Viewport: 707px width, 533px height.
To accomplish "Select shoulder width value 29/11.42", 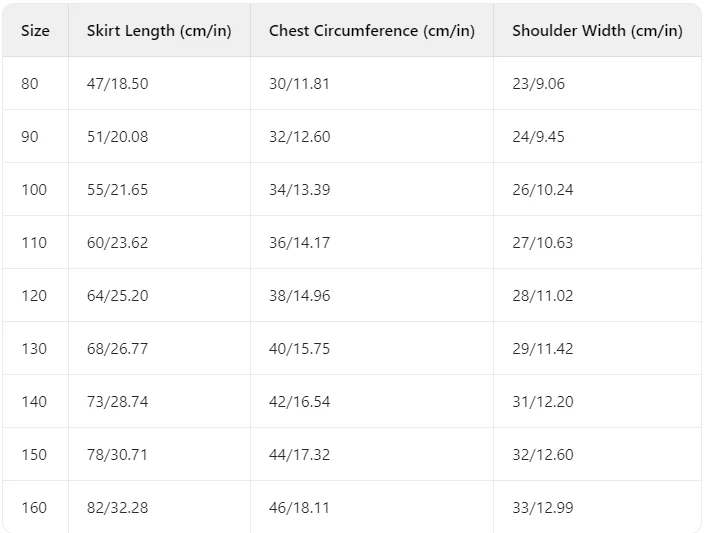I will [x=542, y=349].
